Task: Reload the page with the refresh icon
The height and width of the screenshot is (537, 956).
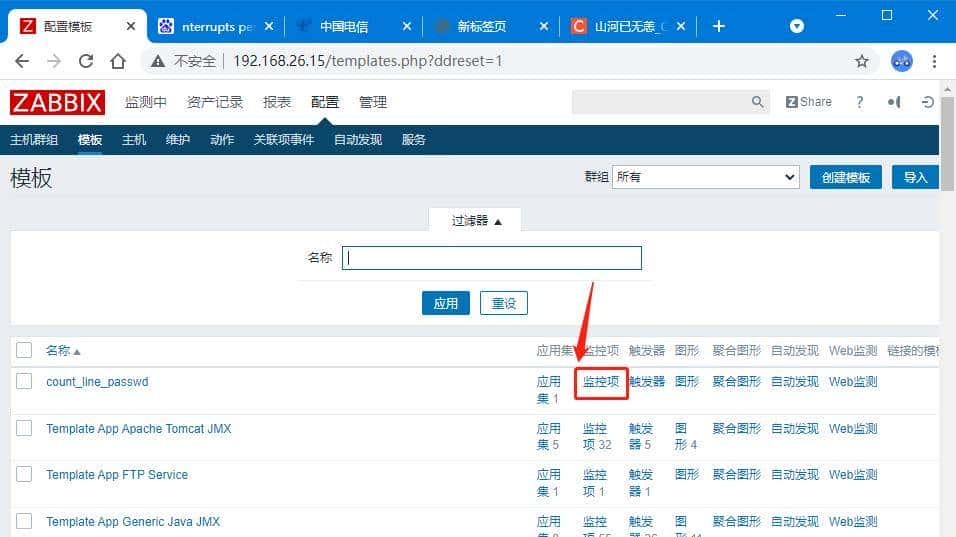Action: (86, 61)
